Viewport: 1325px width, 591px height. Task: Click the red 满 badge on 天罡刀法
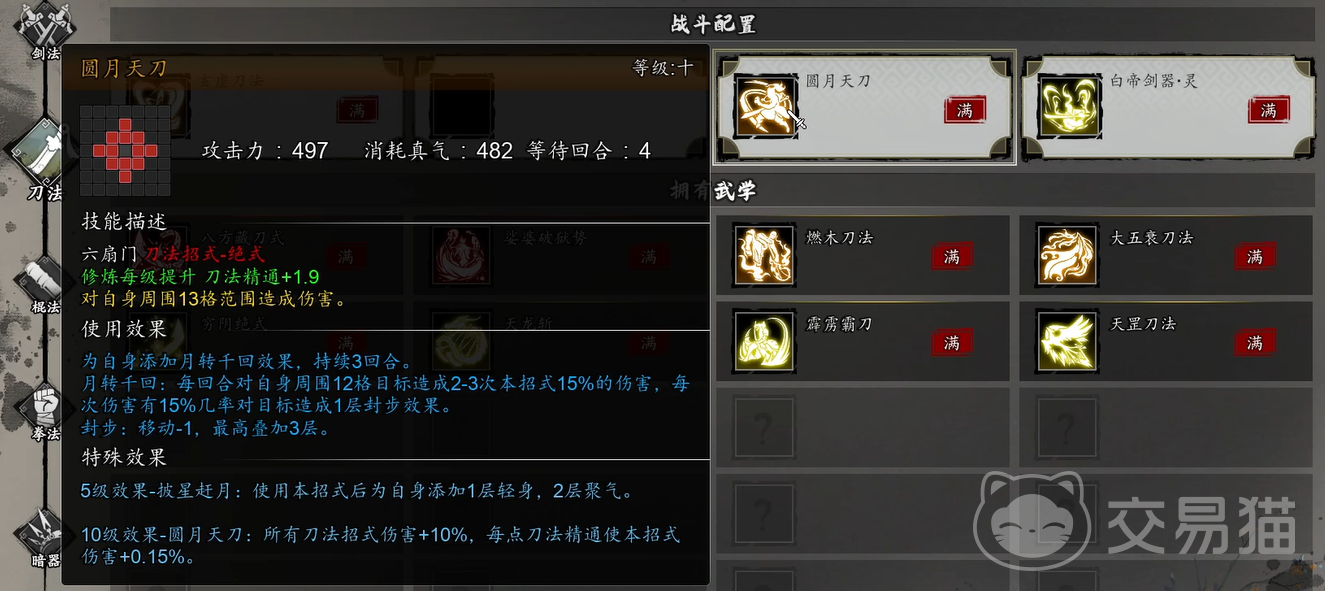pos(1255,343)
